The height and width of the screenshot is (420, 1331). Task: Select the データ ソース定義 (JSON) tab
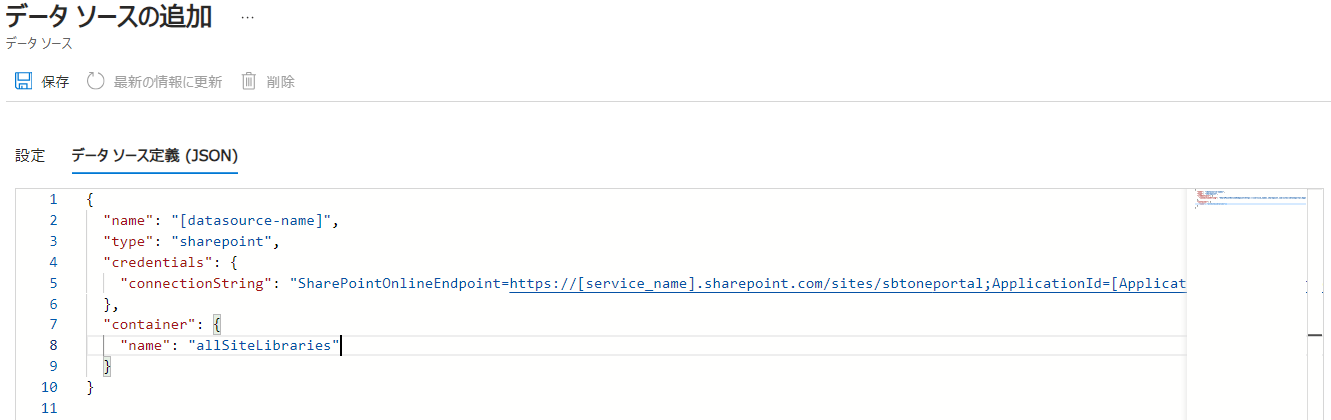pyautogui.click(x=154, y=155)
